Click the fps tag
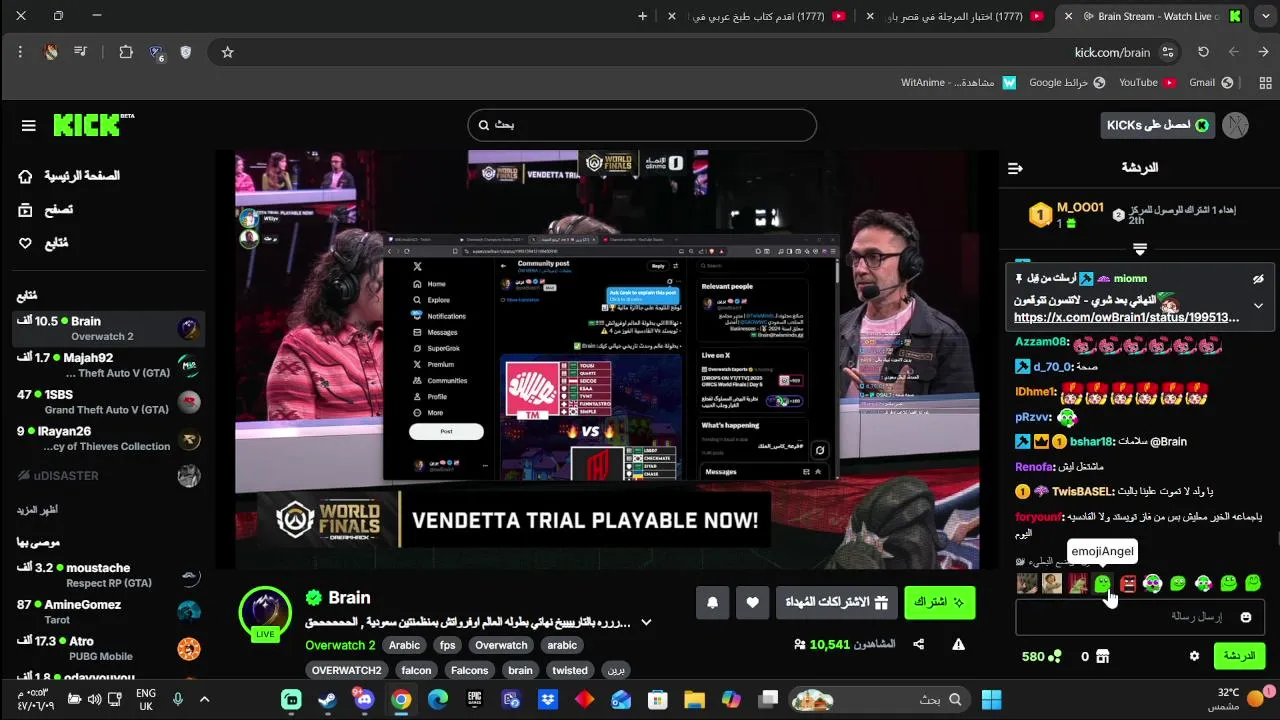 pos(447,645)
